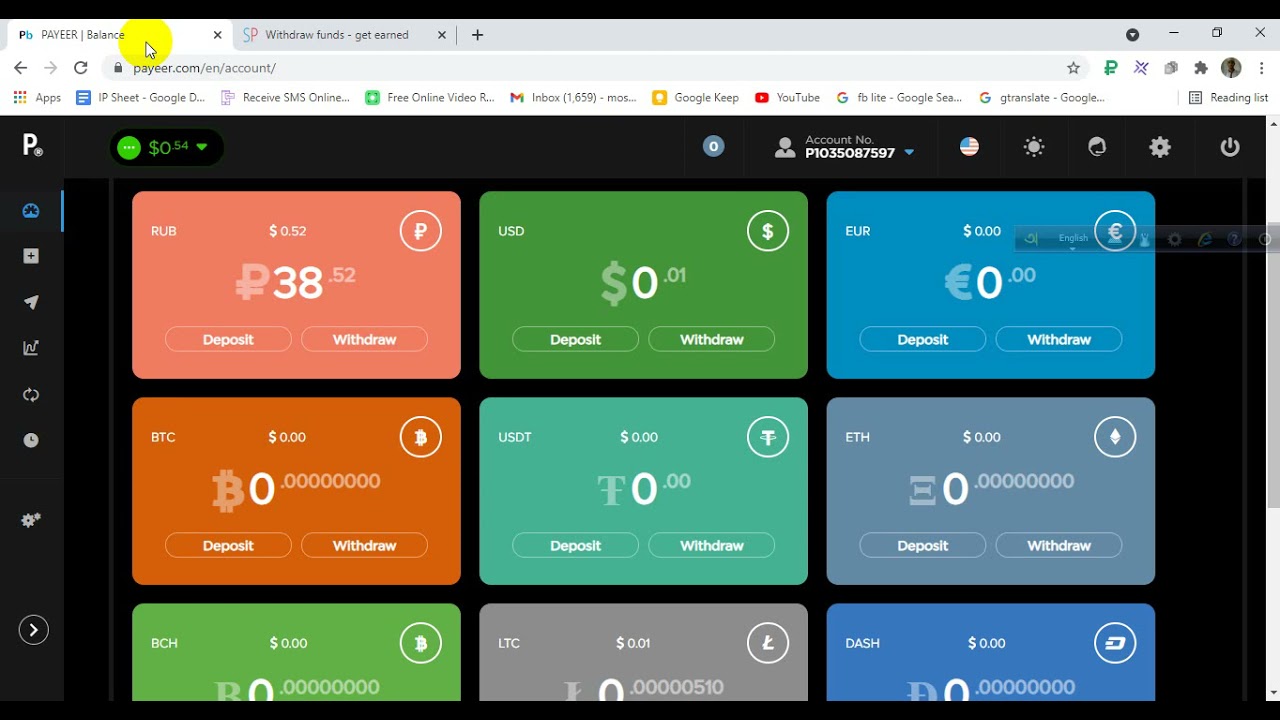Screen dimensions: 1280x720
Task: Switch to the PAYEER Balance tab
Action: [120, 35]
